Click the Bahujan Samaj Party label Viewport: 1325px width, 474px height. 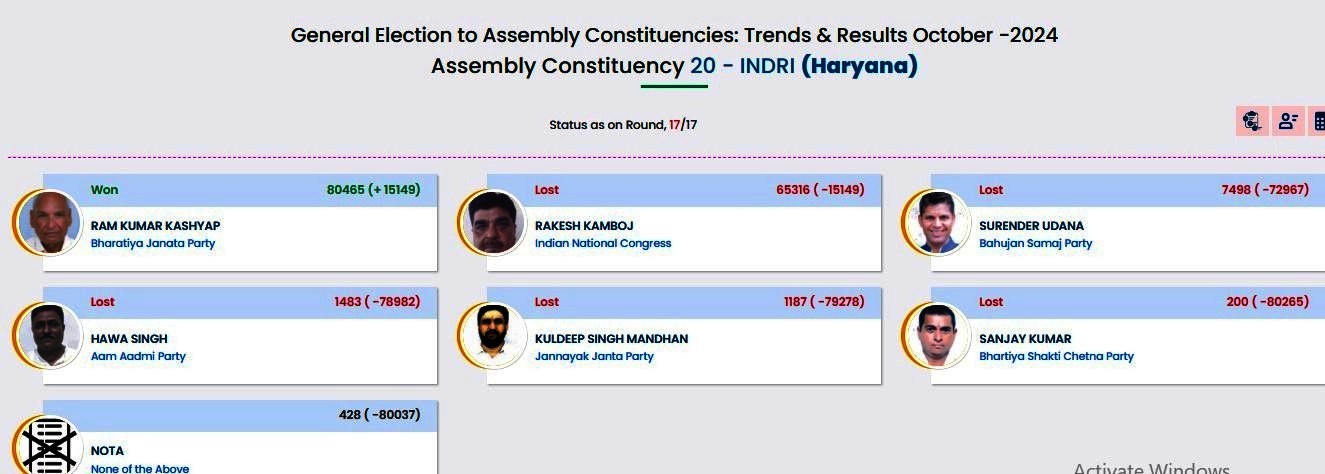point(1035,244)
